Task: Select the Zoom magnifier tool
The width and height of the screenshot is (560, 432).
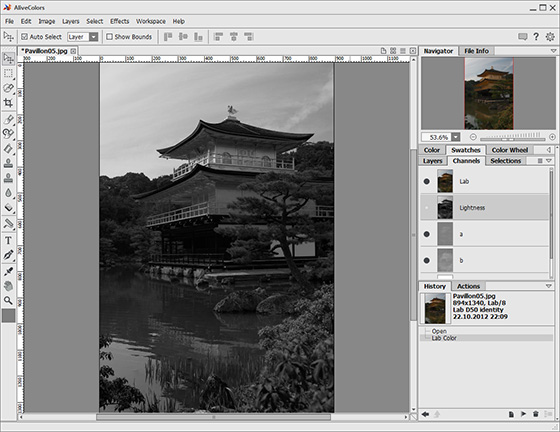Action: (8, 301)
